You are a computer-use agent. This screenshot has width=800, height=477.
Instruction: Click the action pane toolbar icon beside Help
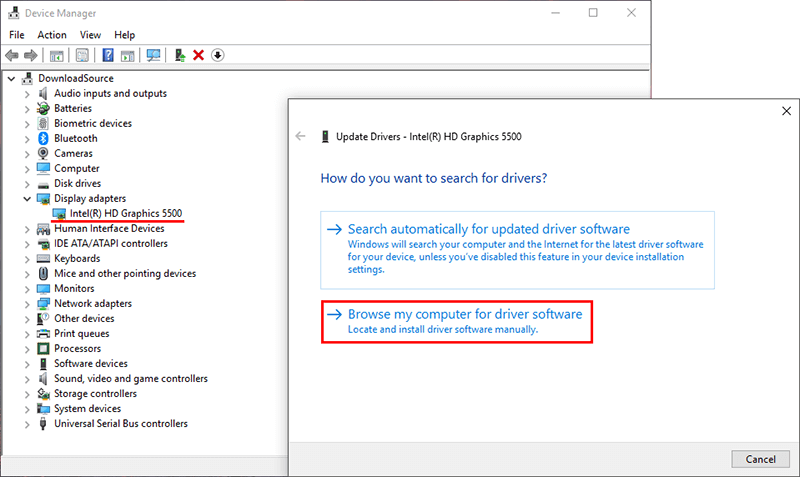pos(128,55)
